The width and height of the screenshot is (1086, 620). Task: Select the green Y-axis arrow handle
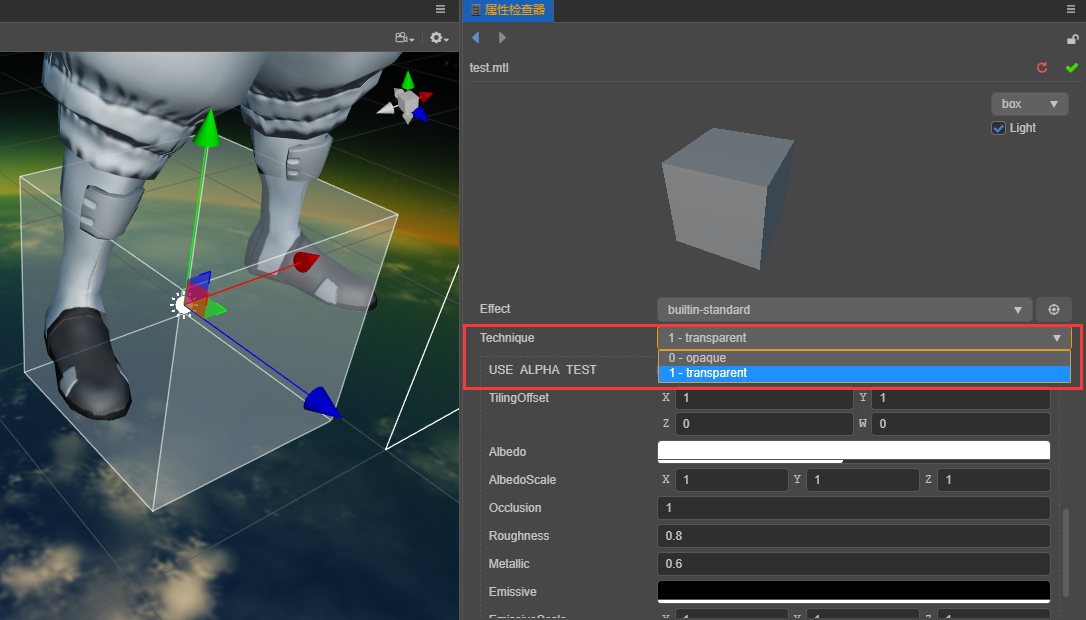[206, 129]
